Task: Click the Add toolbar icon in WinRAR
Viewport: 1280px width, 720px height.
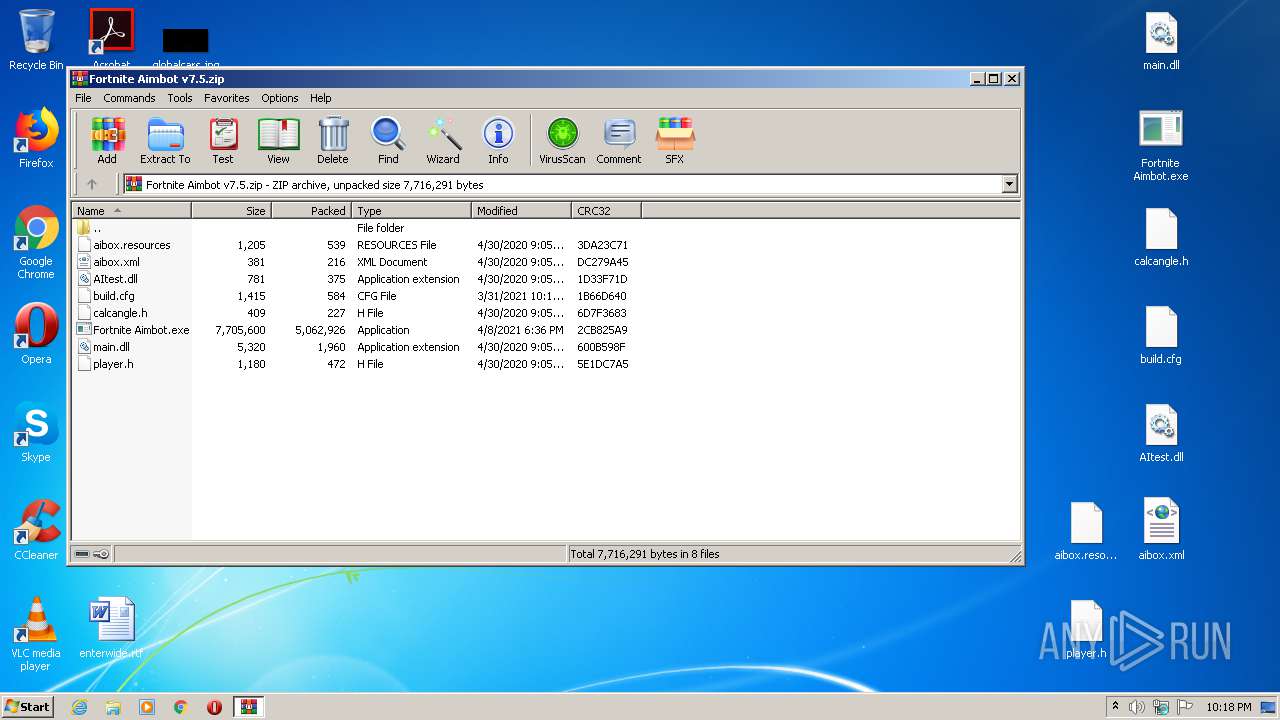Action: tap(107, 140)
